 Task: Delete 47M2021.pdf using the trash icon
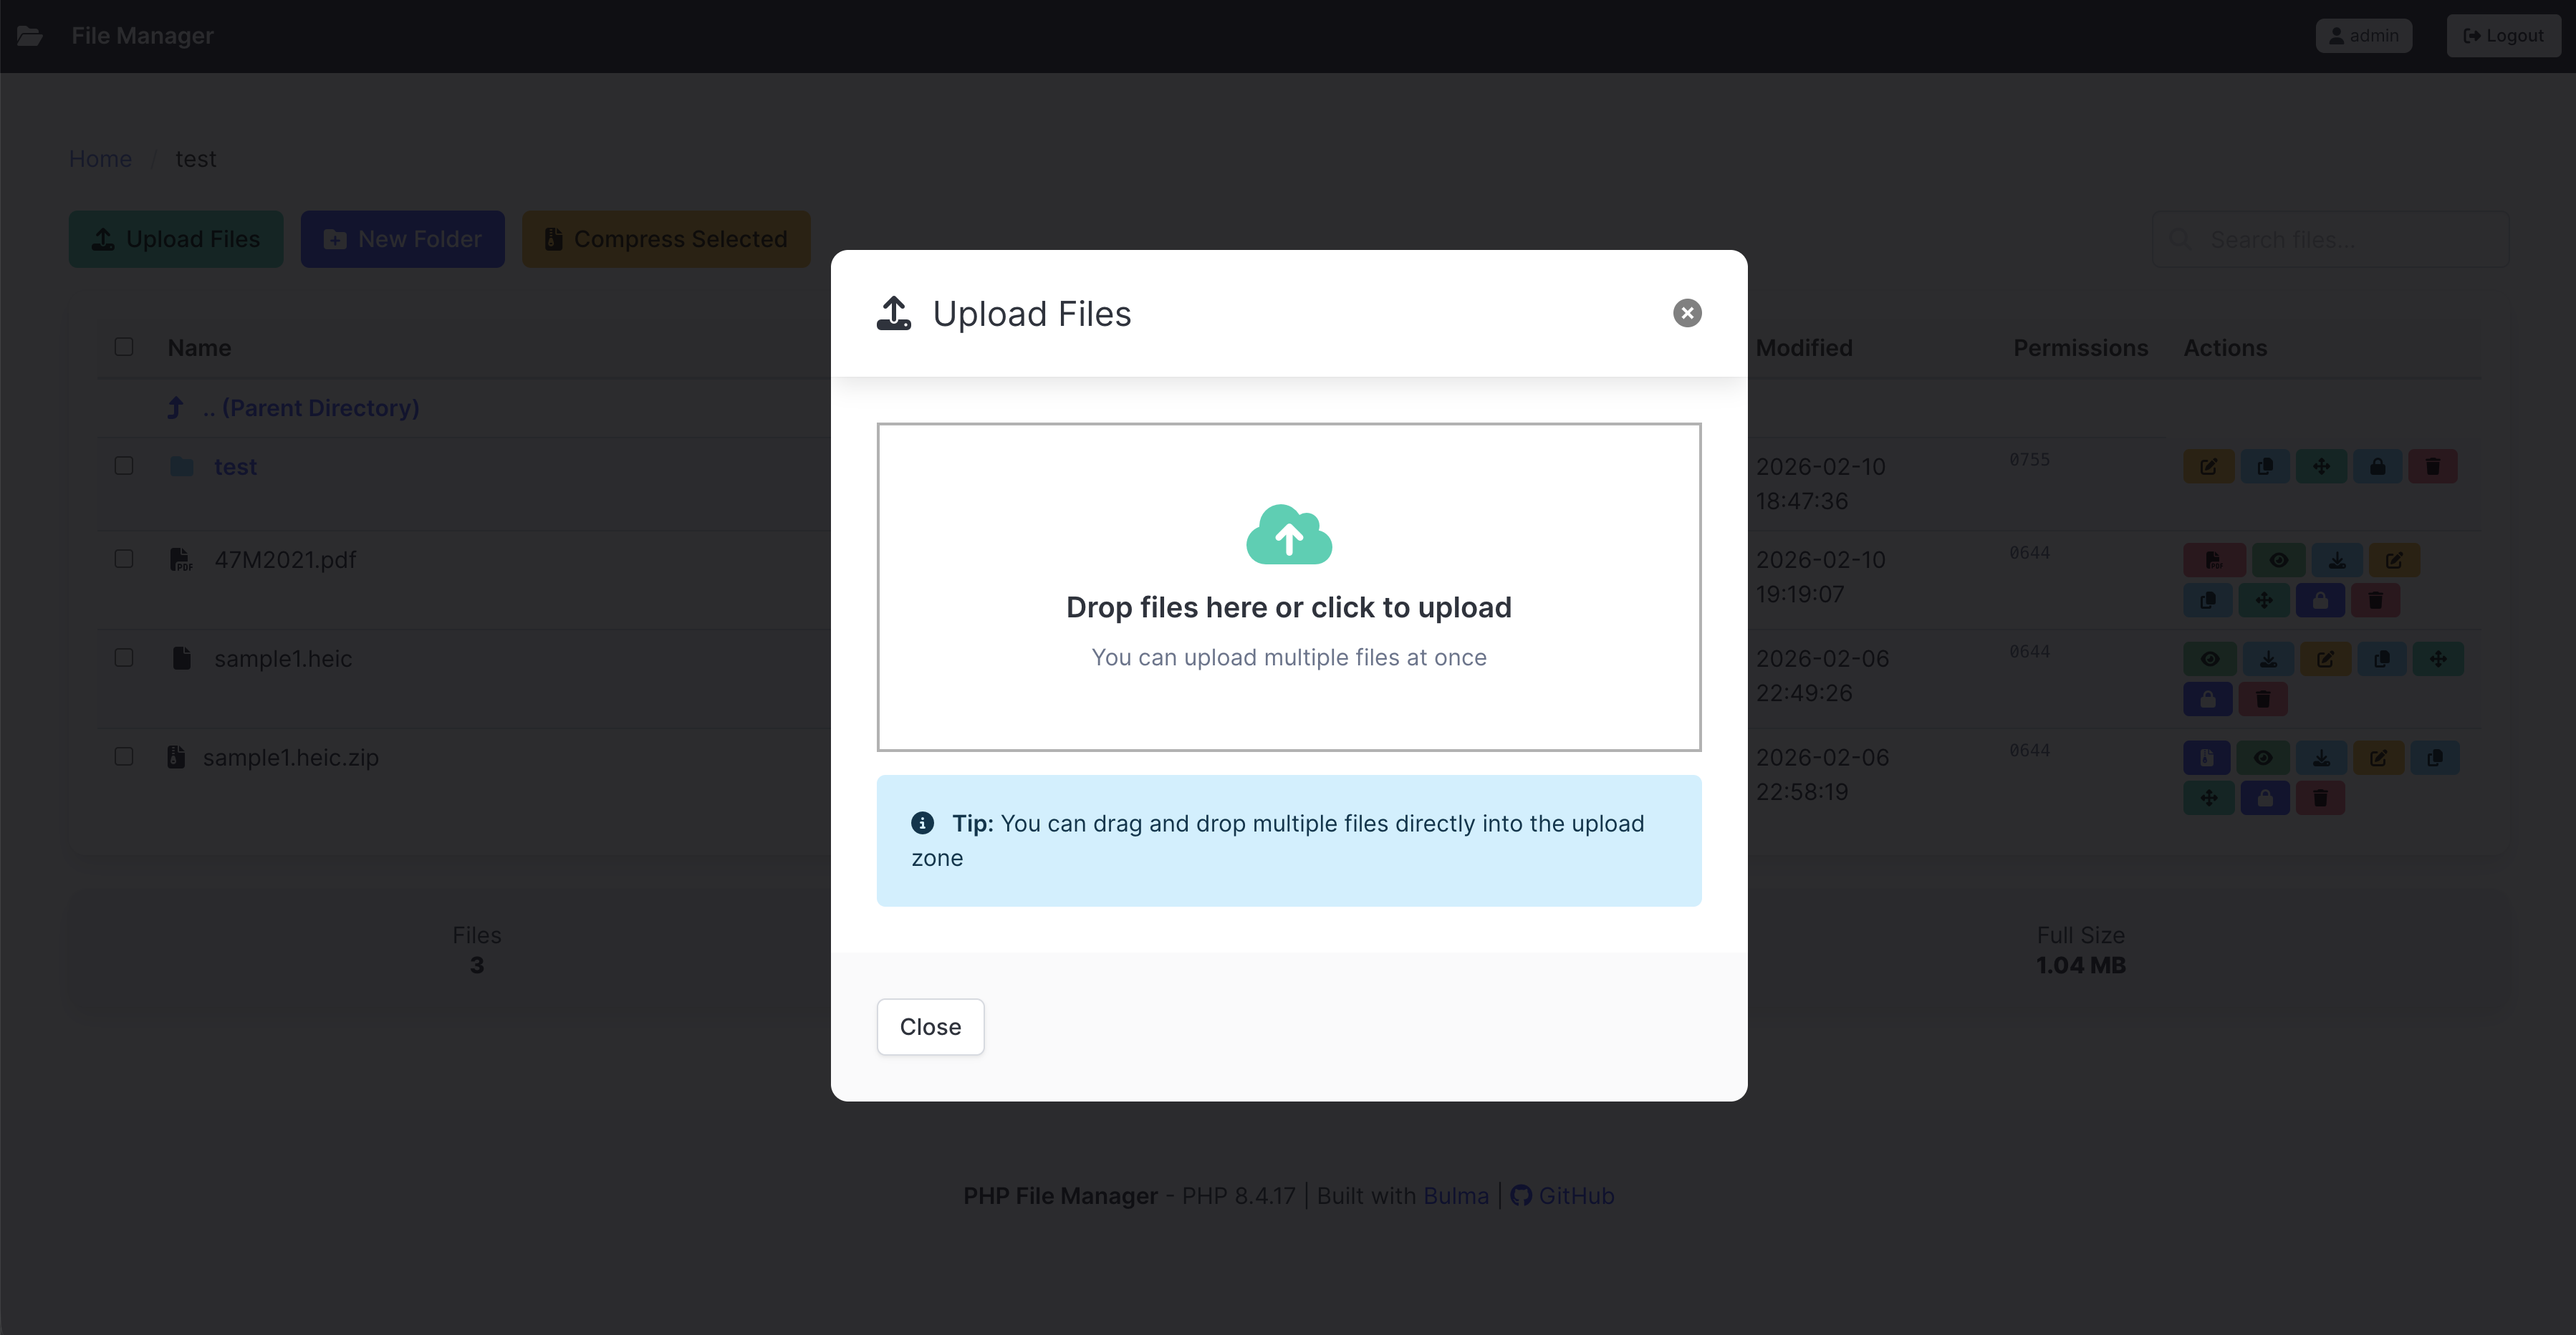[x=2377, y=600]
